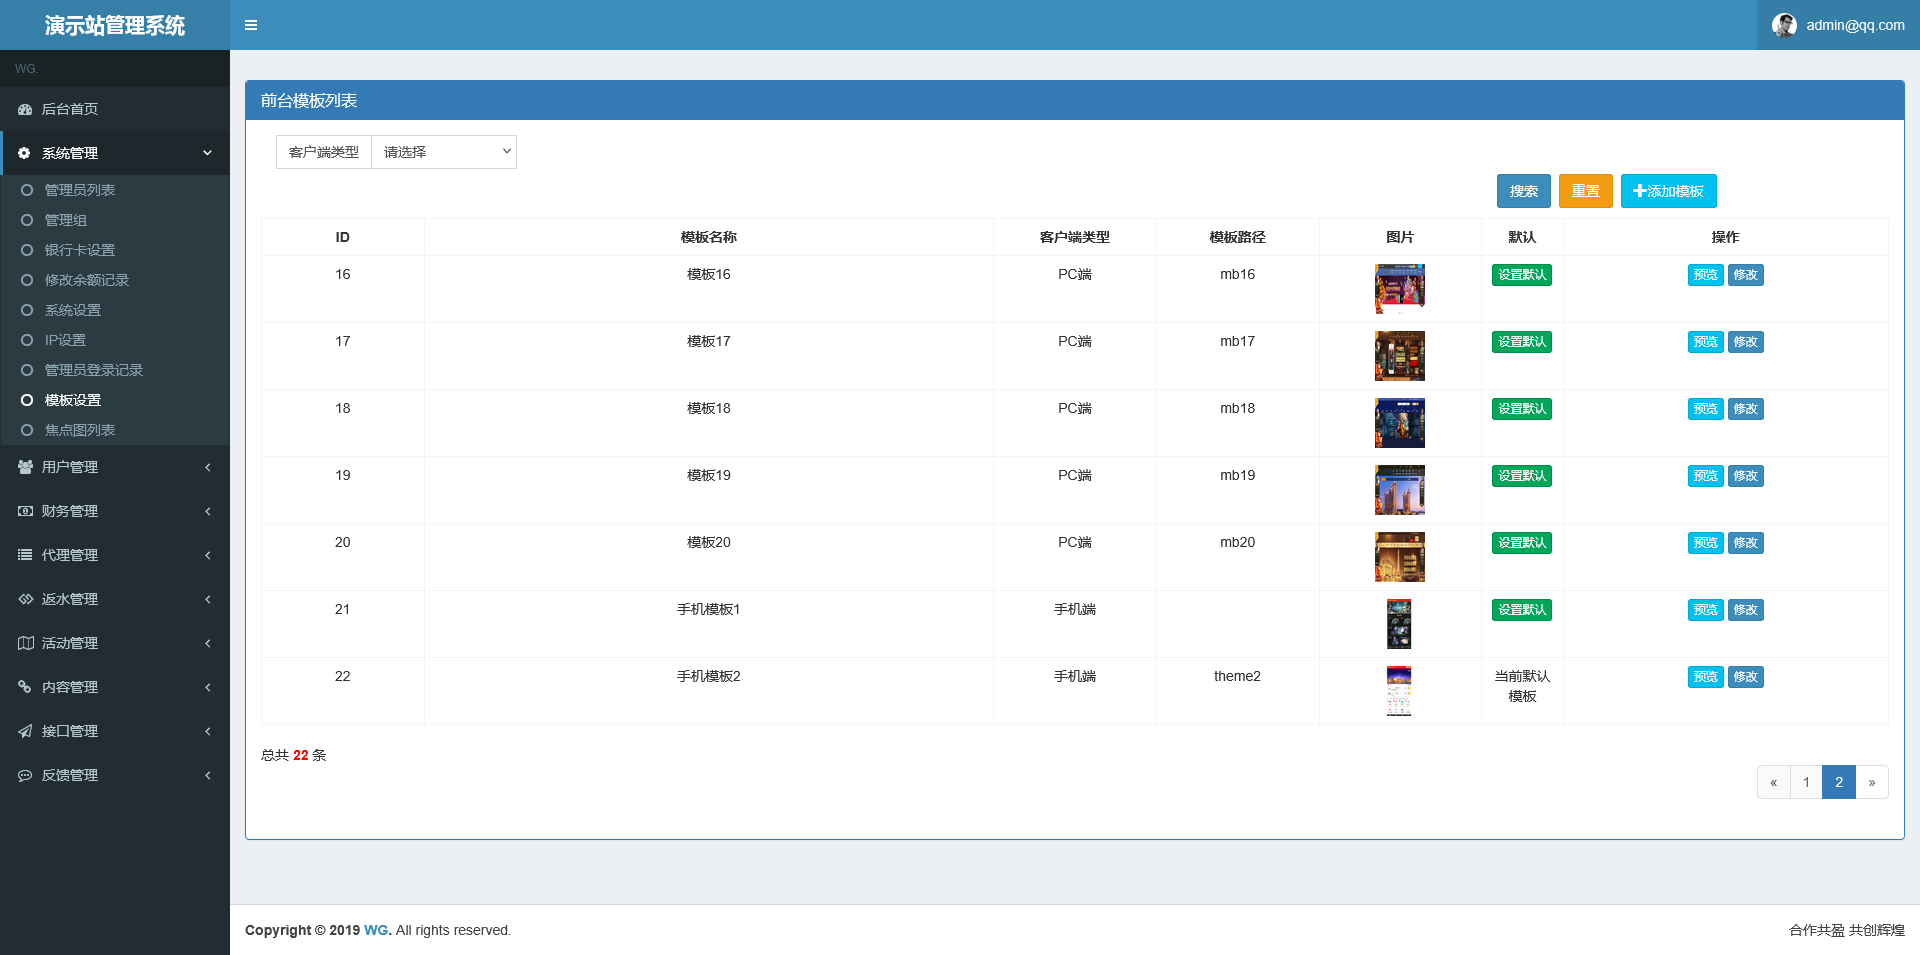Click the circle icon beside 焦点图列表
The height and width of the screenshot is (955, 1920).
point(27,430)
